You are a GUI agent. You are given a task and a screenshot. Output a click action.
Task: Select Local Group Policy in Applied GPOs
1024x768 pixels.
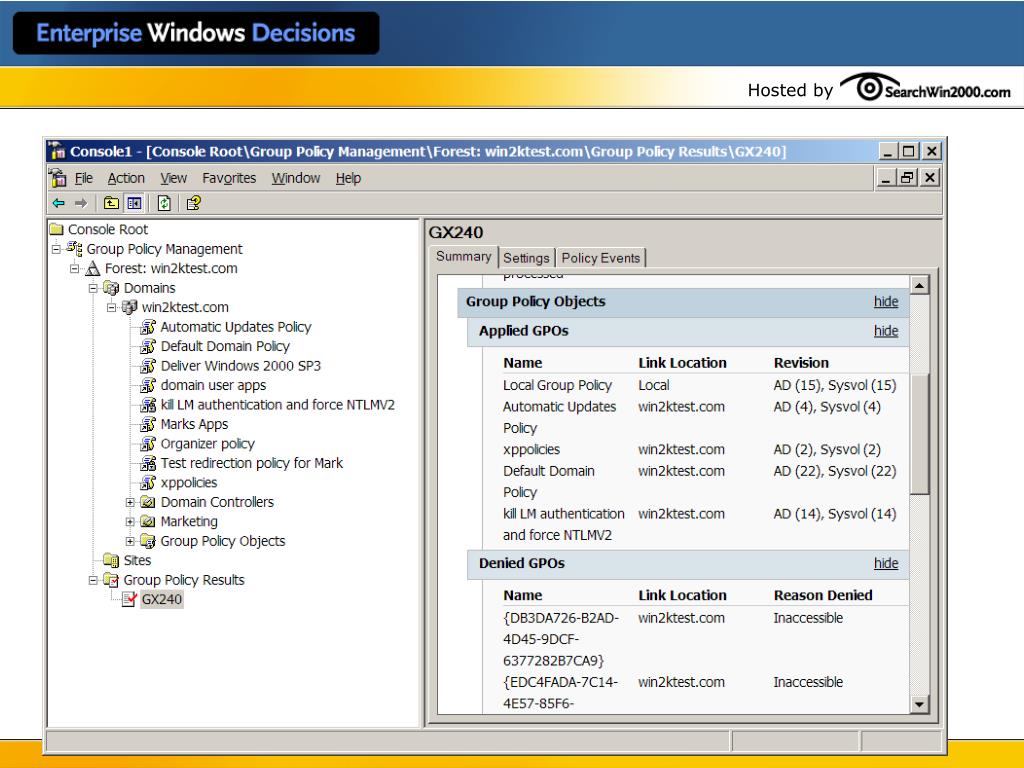[x=557, y=385]
